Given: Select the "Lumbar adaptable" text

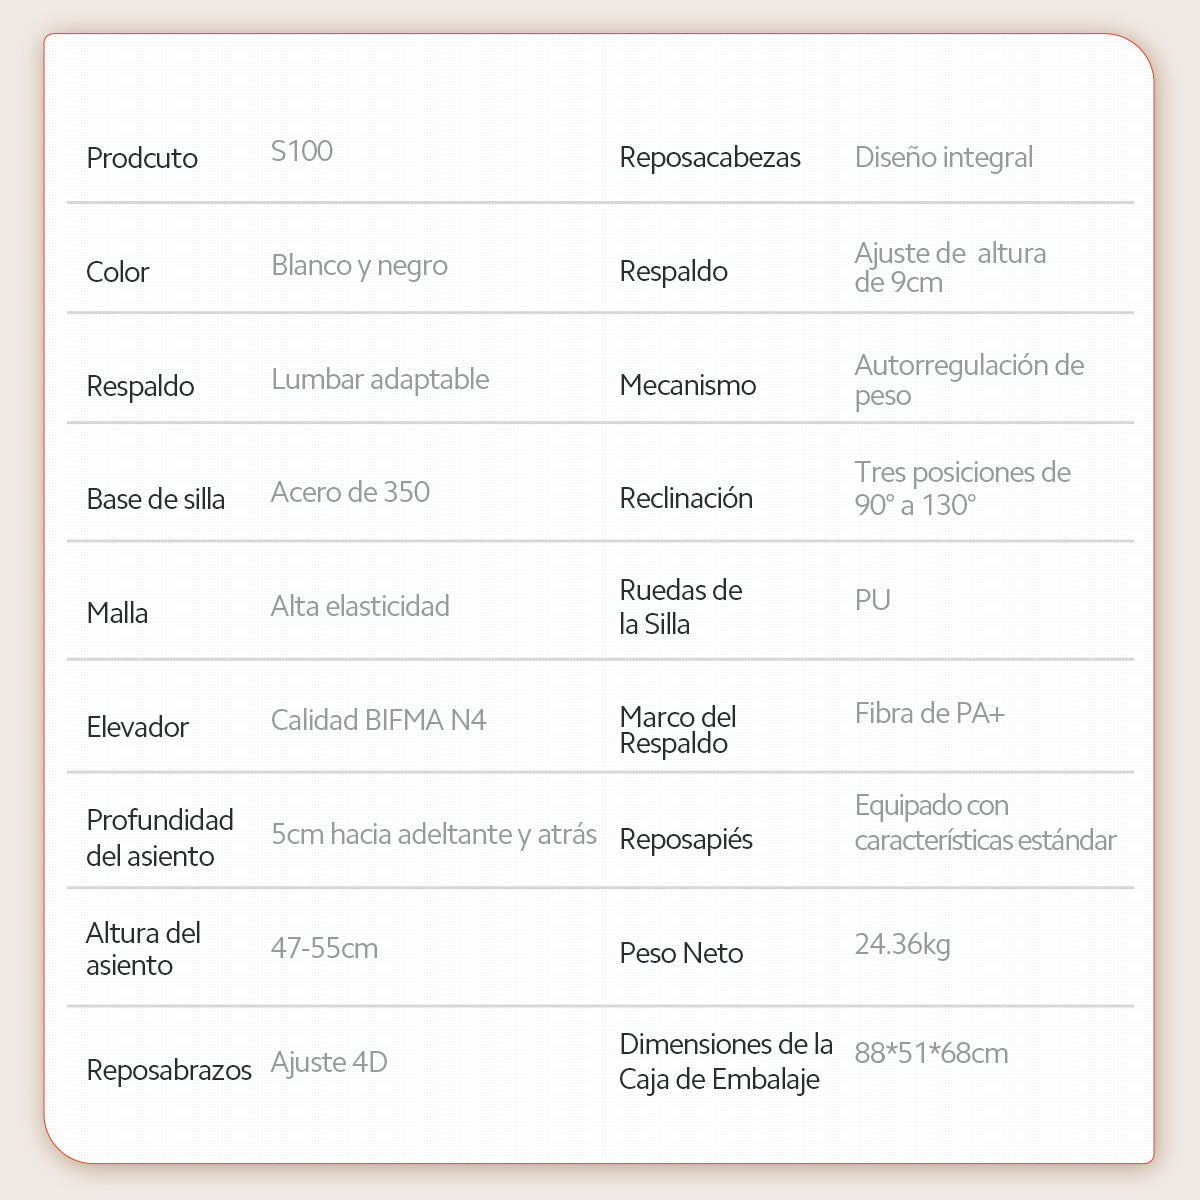Looking at the screenshot, I should 380,380.
